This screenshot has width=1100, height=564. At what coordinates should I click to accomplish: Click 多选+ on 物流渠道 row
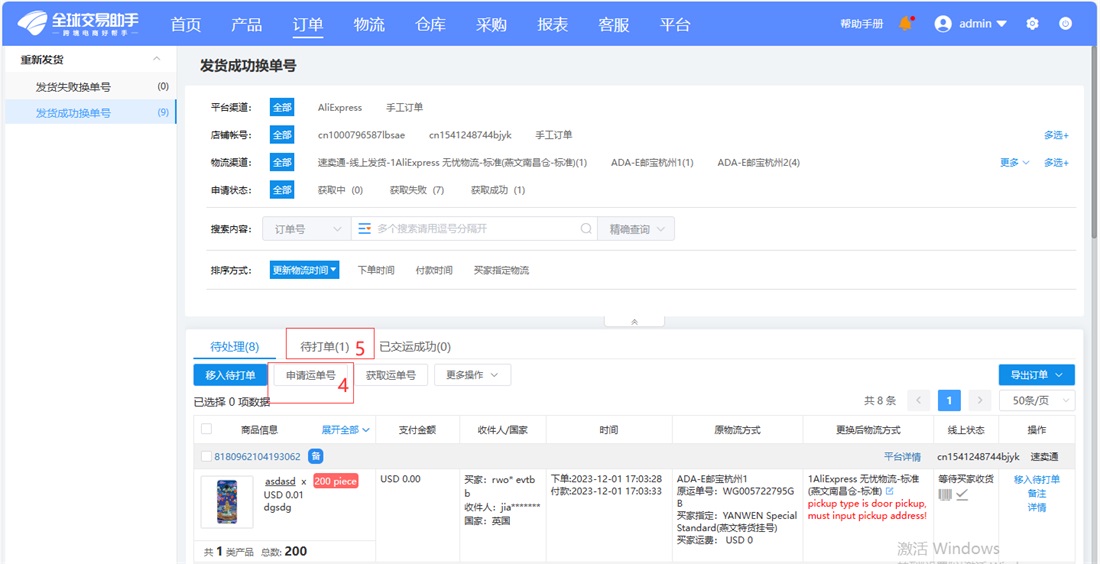(1056, 162)
